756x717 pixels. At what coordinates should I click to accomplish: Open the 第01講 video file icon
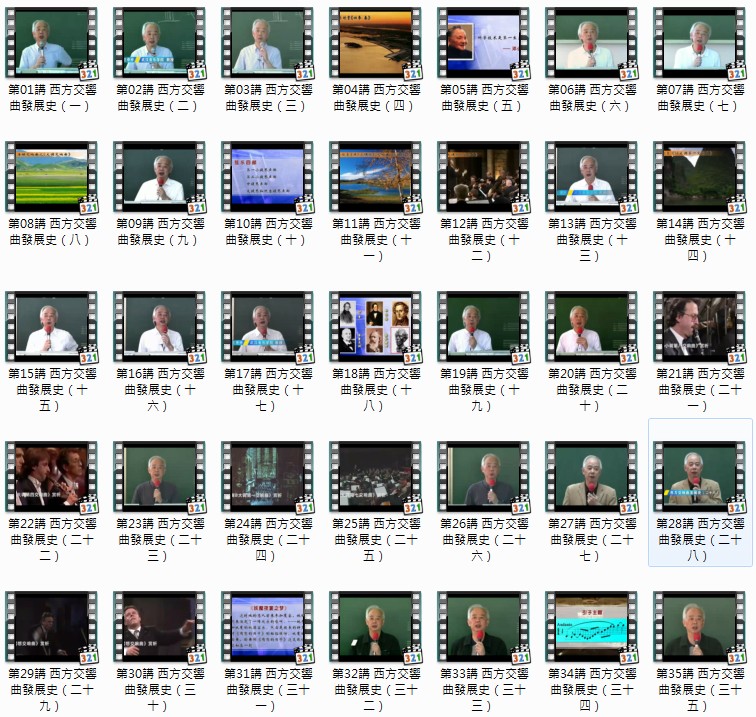coord(51,43)
